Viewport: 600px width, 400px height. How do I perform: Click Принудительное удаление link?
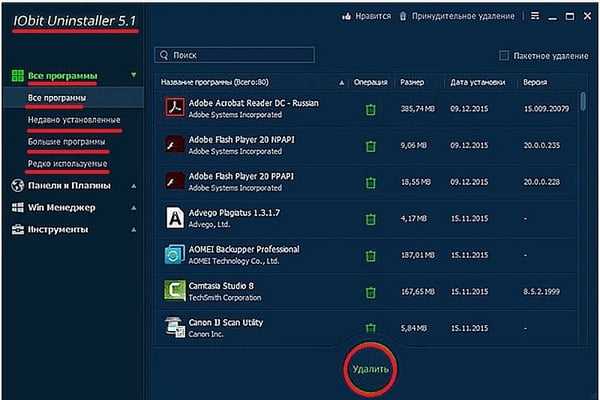463,16
